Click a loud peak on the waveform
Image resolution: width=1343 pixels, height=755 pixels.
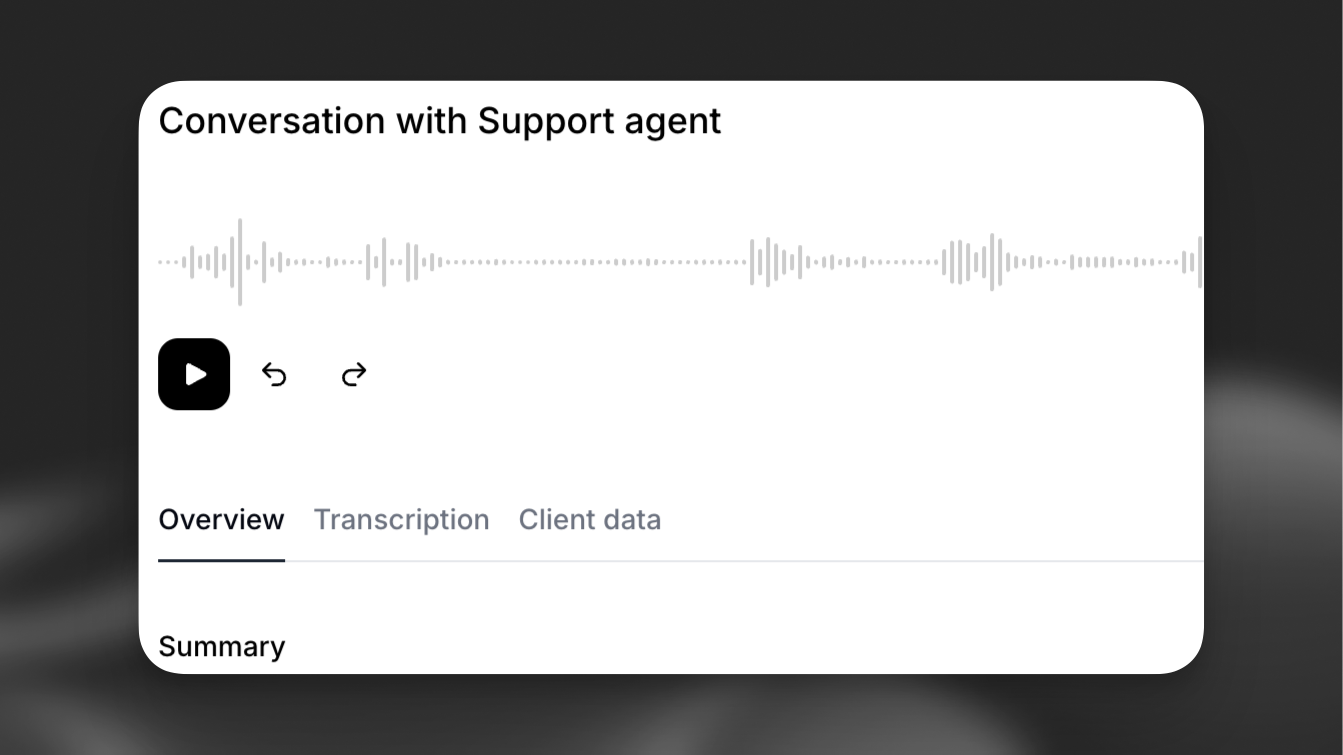(x=239, y=260)
